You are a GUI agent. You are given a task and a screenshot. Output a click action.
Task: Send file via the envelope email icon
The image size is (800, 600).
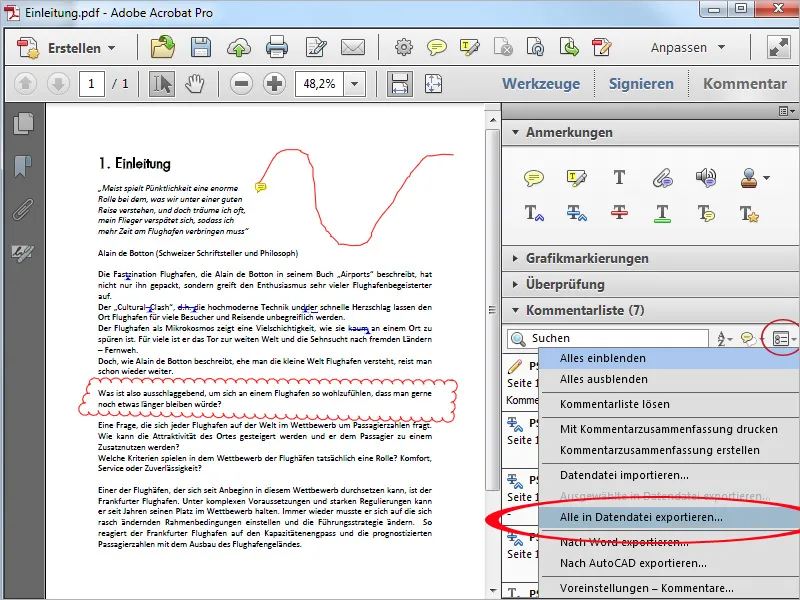point(353,47)
